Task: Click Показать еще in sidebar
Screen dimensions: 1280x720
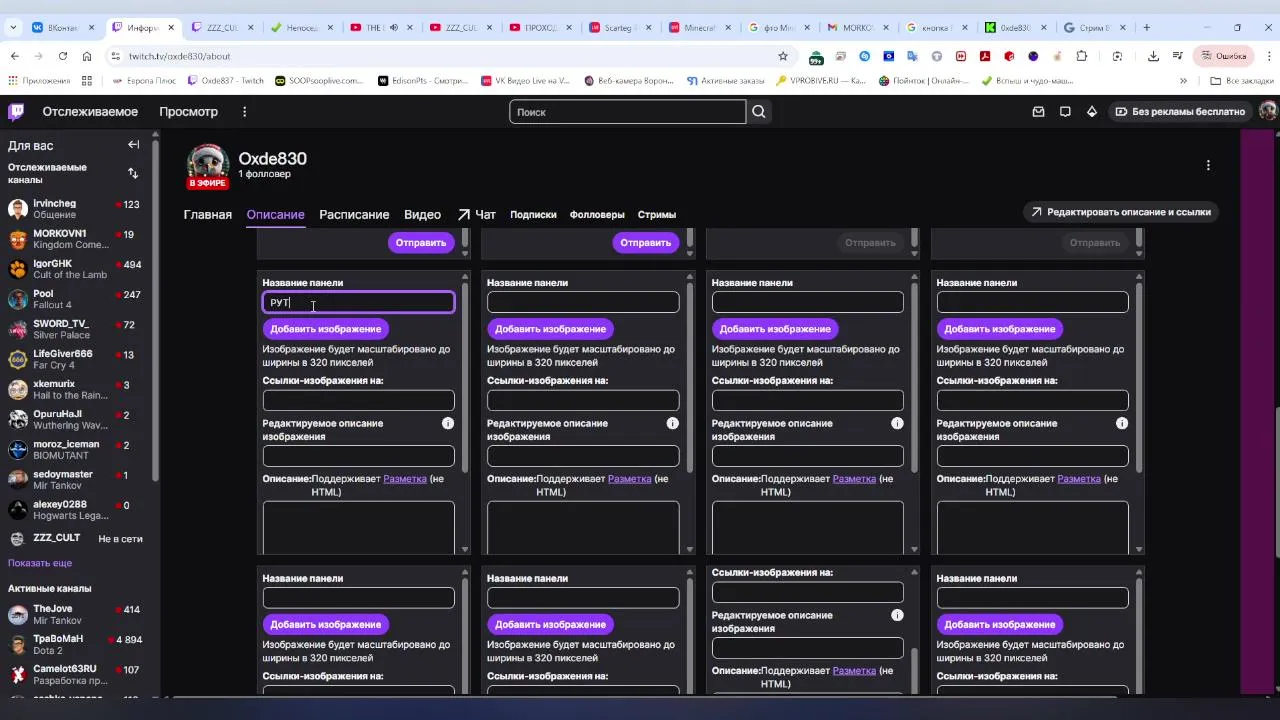Action: [x=40, y=563]
